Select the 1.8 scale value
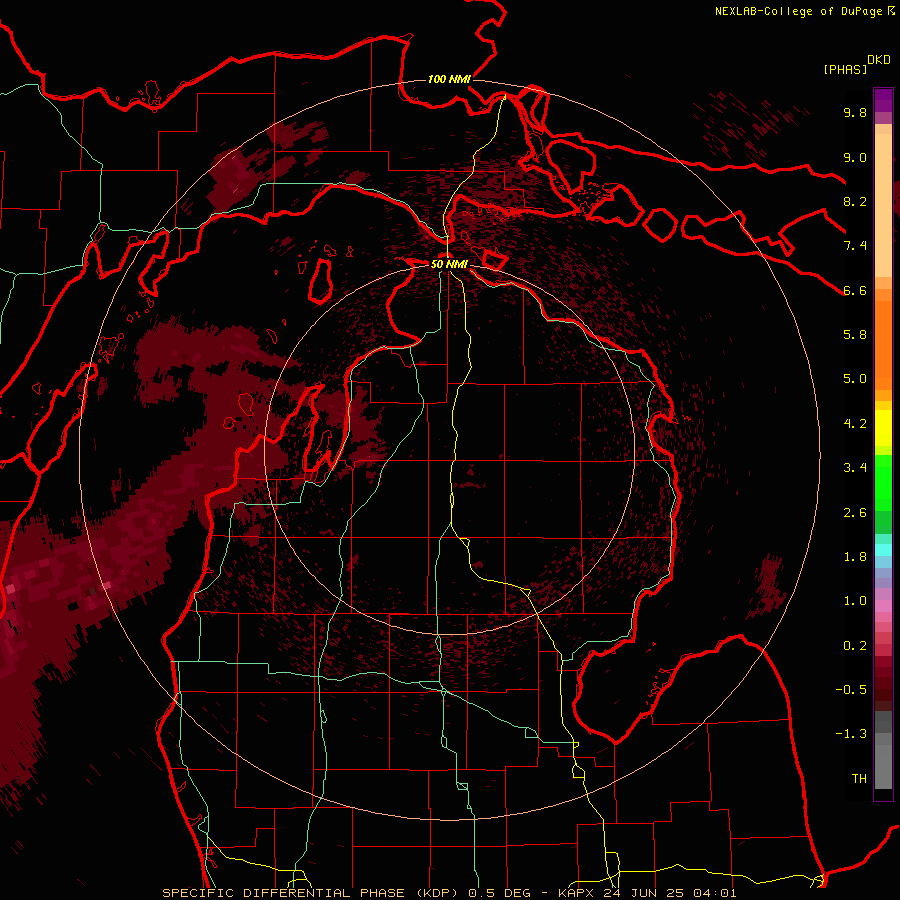 coord(855,557)
